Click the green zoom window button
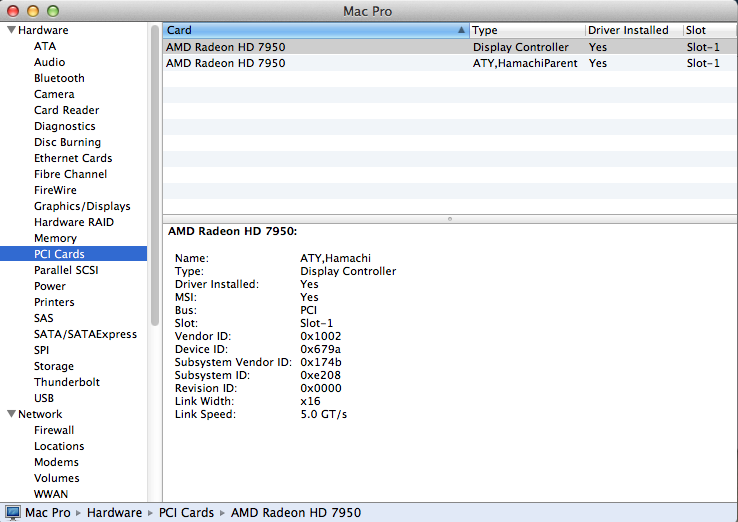Image resolution: width=738 pixels, height=522 pixels. click(x=53, y=11)
